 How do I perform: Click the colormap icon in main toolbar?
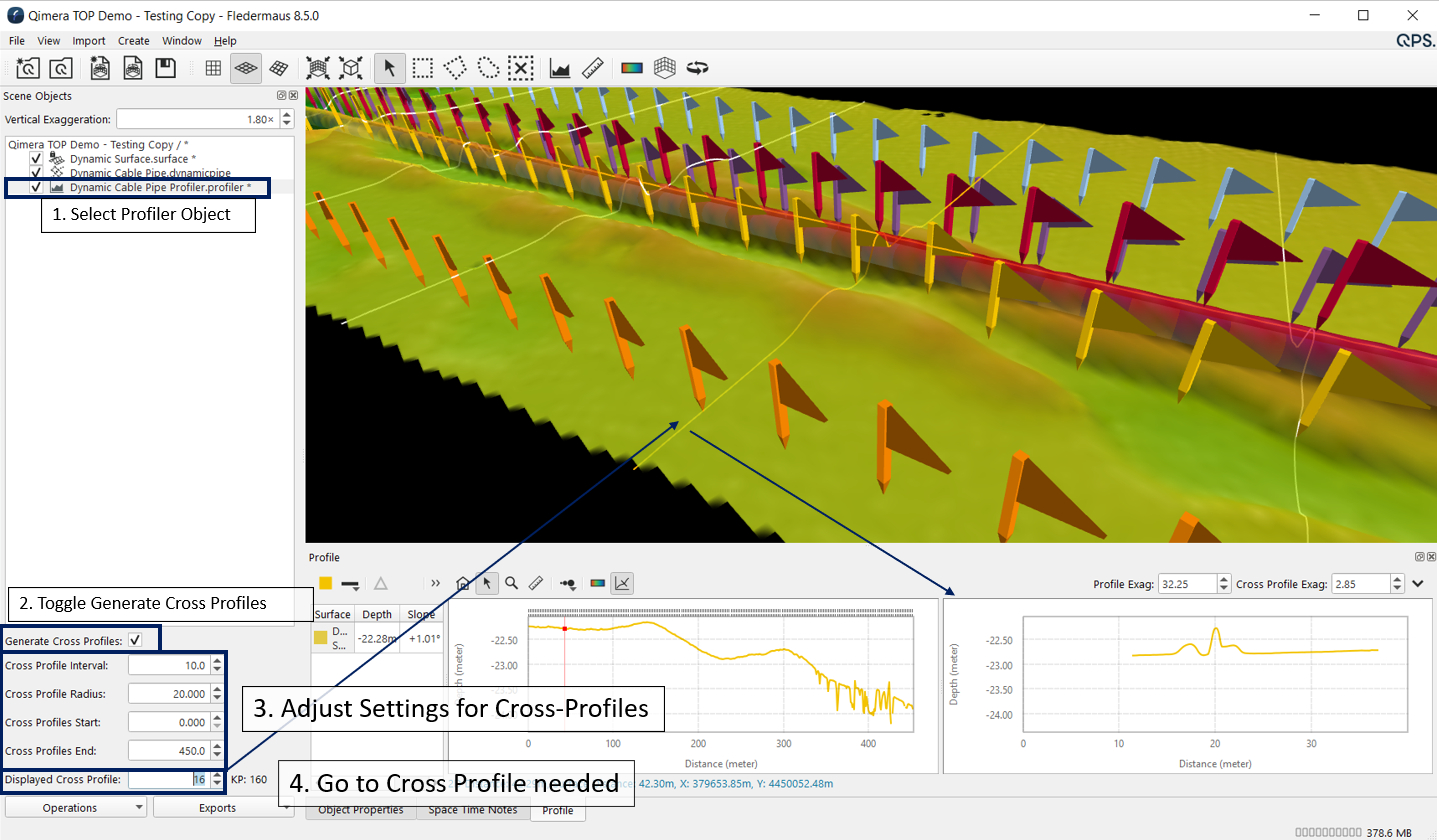coord(632,68)
